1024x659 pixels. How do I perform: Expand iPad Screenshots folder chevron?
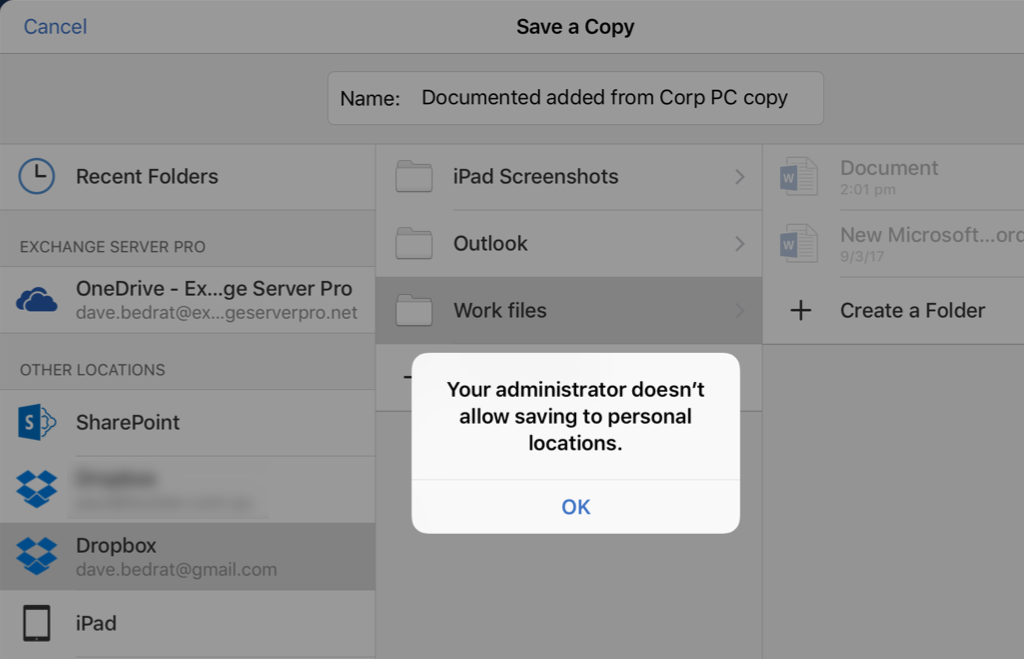coord(740,177)
